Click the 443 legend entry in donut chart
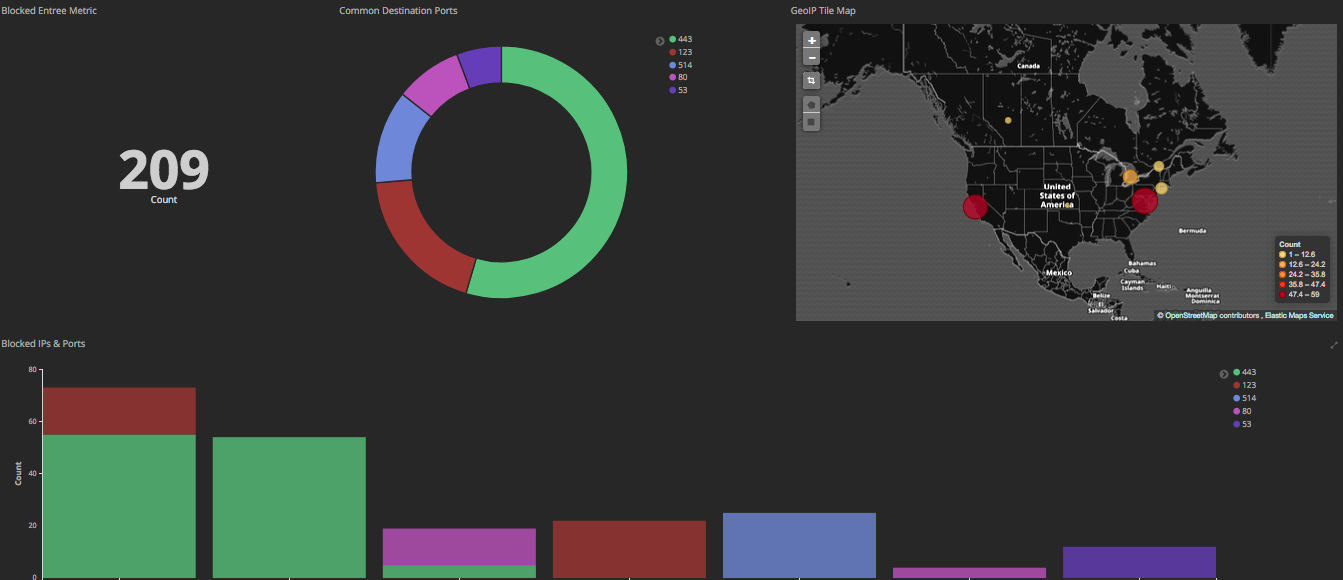Image resolution: width=1343 pixels, height=580 pixels. [680, 39]
